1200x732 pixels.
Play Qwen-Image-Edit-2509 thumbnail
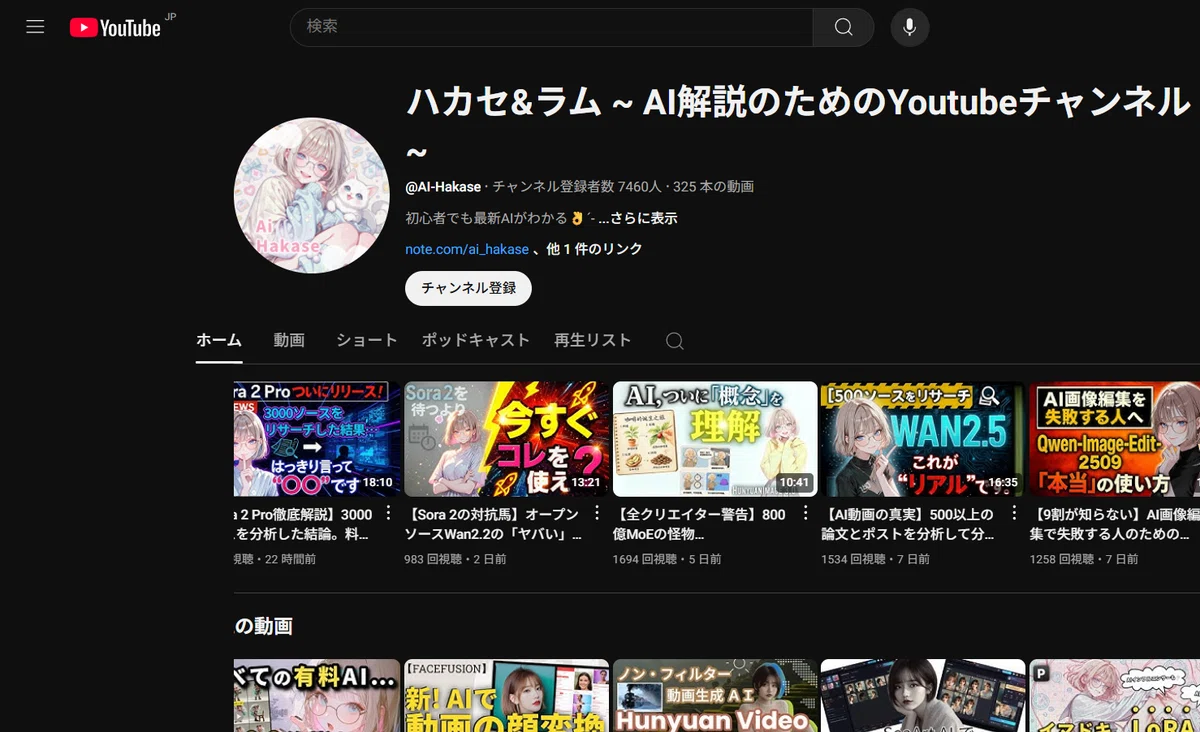1114,439
